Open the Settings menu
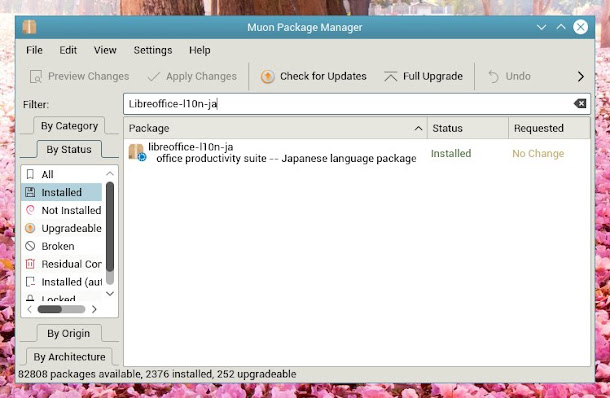Image resolution: width=610 pixels, height=398 pixels. 153,50
